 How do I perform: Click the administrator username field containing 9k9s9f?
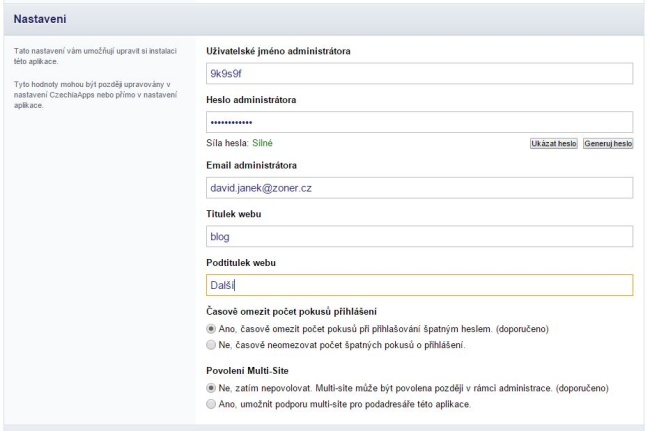(420, 74)
